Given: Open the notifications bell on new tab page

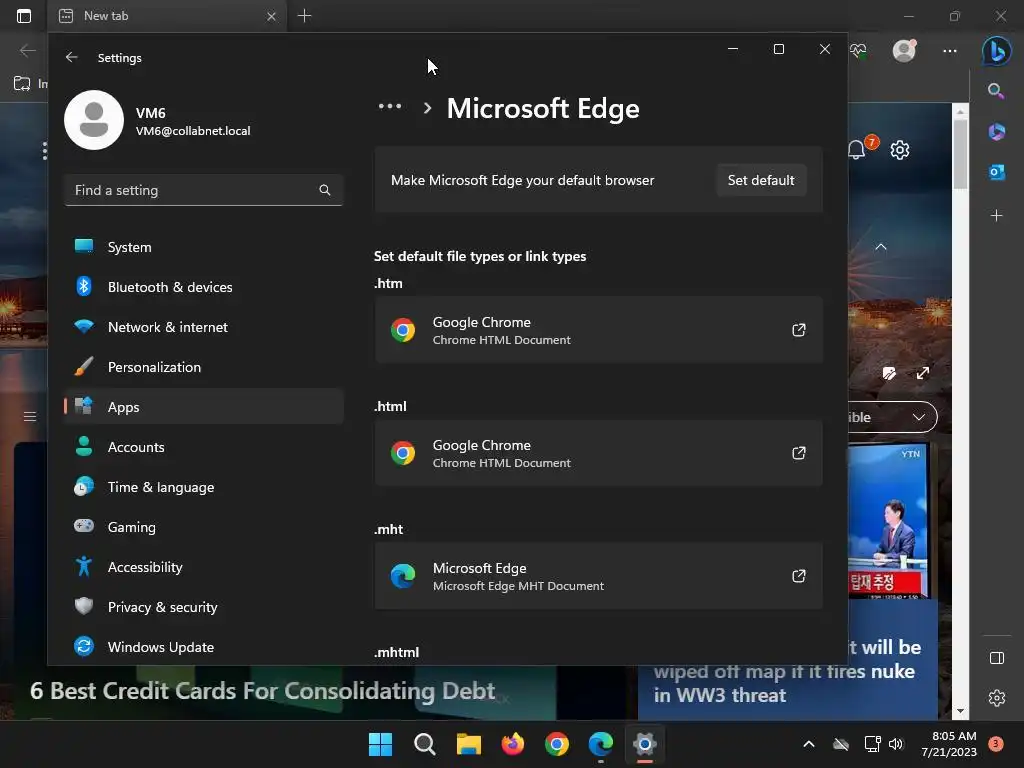Looking at the screenshot, I should (857, 150).
